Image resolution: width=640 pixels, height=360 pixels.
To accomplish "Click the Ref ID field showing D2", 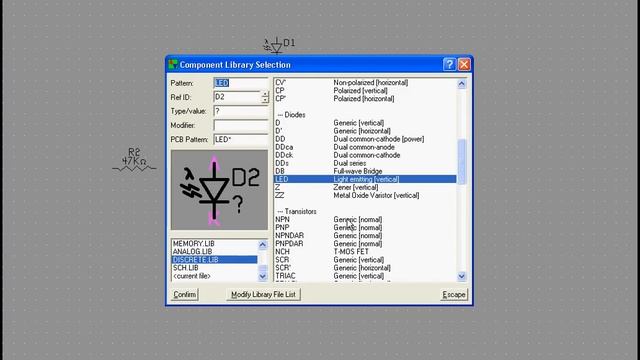I will [x=237, y=97].
